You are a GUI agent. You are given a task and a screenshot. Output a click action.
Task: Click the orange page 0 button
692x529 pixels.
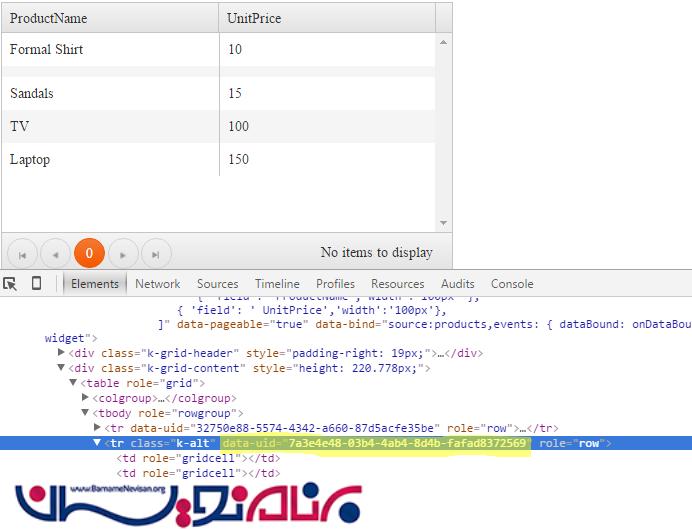[89, 253]
